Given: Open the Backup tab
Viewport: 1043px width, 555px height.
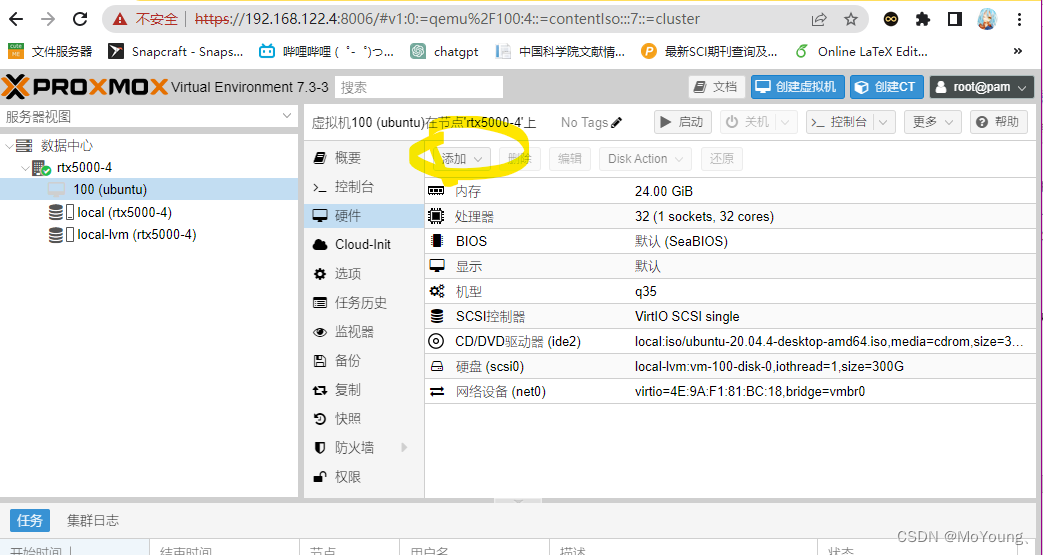Looking at the screenshot, I should coord(364,361).
